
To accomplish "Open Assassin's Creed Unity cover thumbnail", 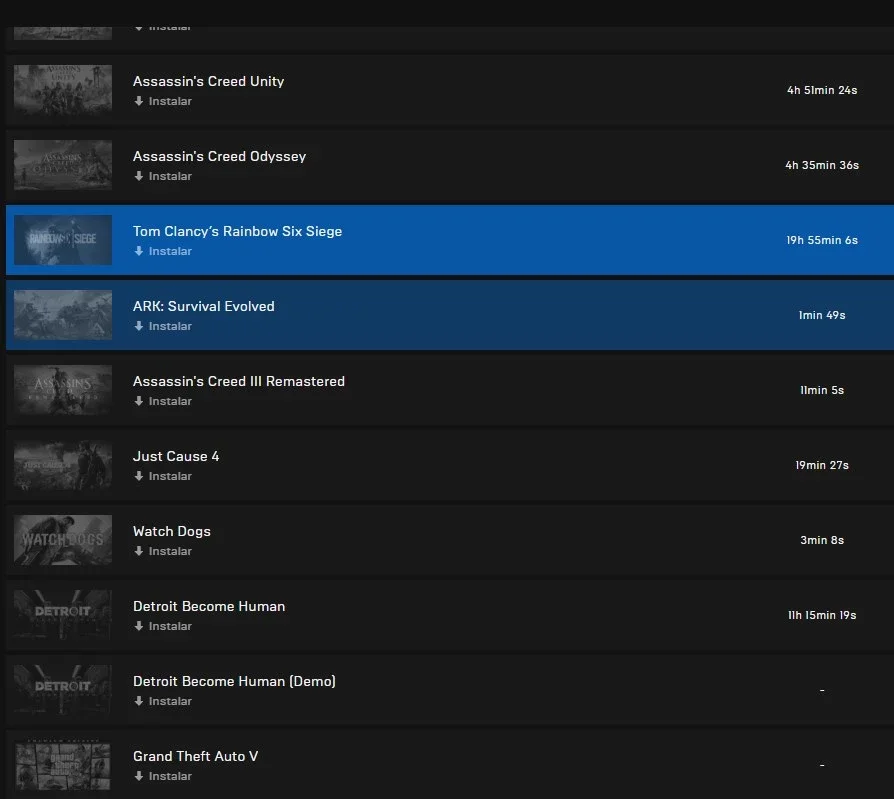I will point(63,90).
